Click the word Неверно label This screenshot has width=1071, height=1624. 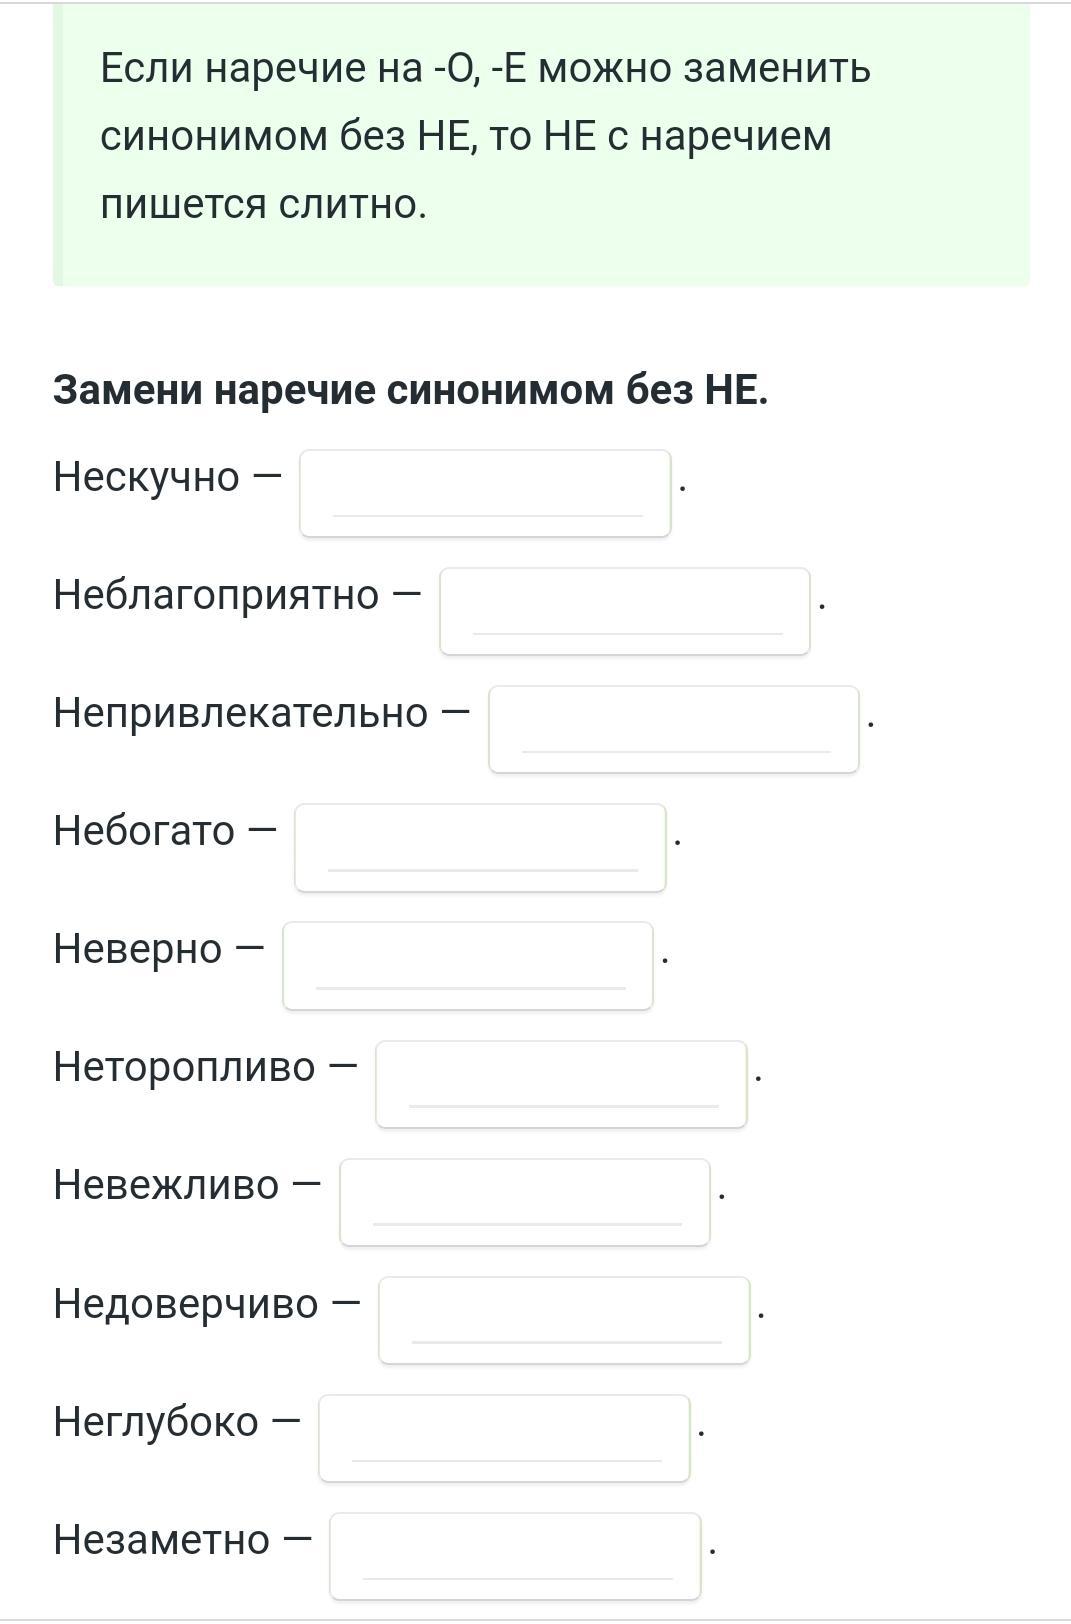pyautogui.click(x=138, y=948)
